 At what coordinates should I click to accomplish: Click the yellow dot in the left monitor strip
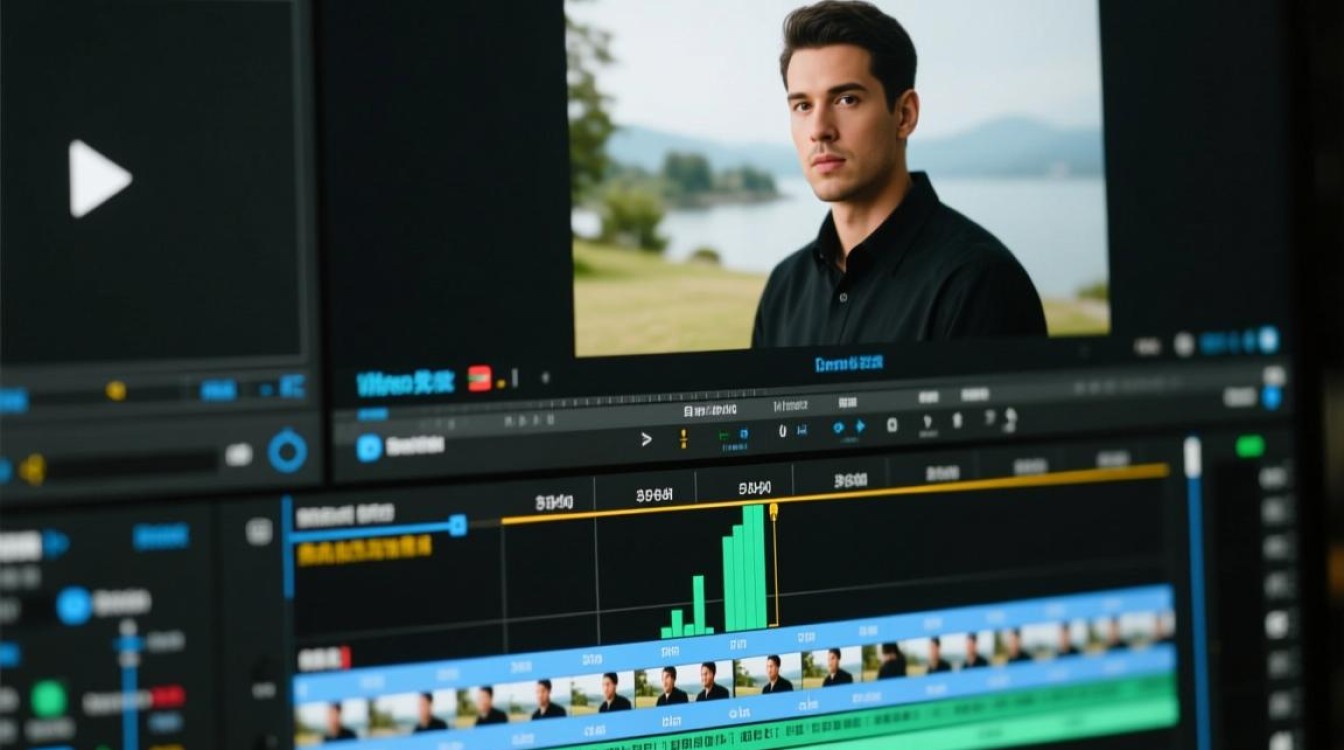click(x=116, y=390)
